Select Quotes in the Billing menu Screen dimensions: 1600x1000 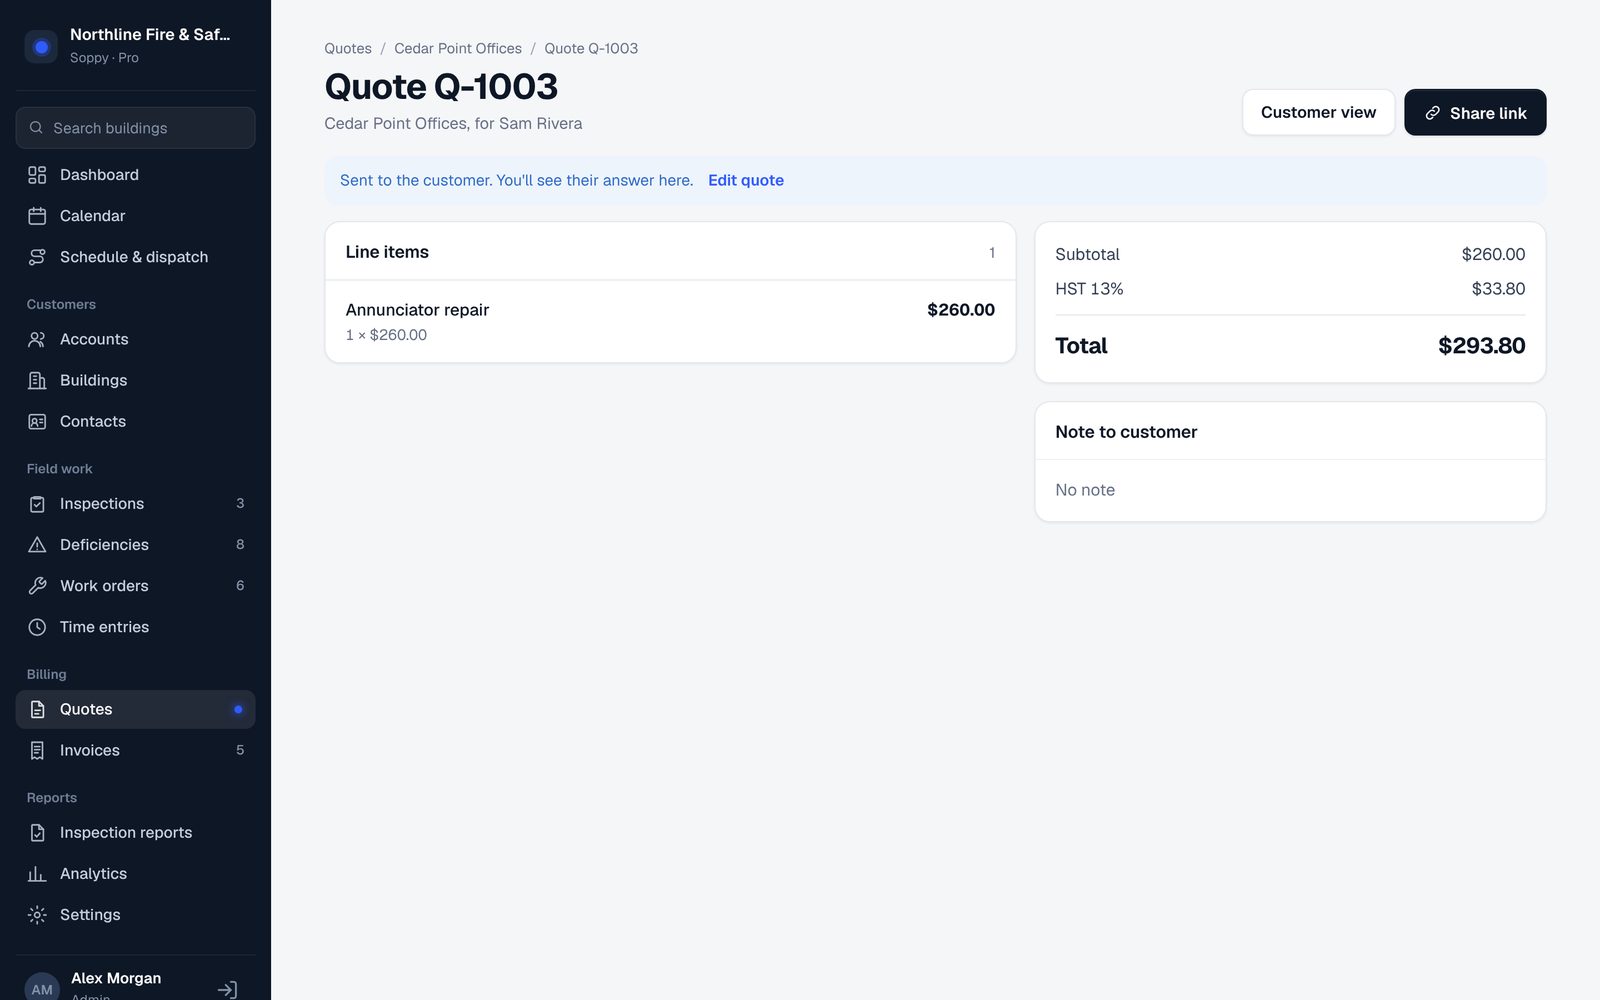[x=135, y=709]
